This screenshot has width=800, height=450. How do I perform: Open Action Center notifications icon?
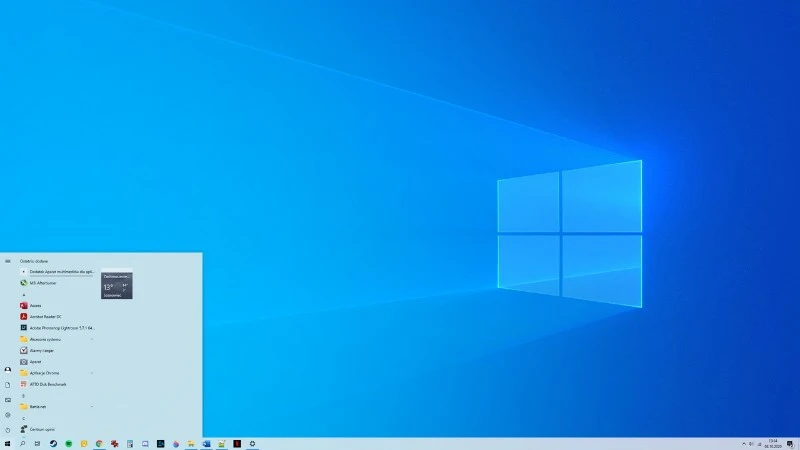tap(790, 444)
